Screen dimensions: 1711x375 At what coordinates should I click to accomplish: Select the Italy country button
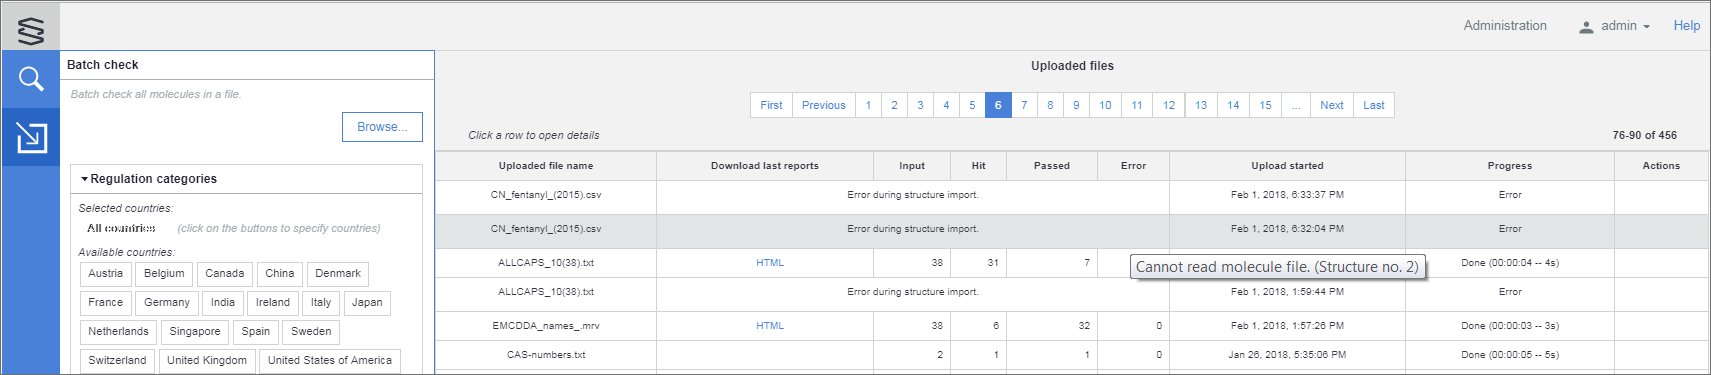[x=321, y=303]
